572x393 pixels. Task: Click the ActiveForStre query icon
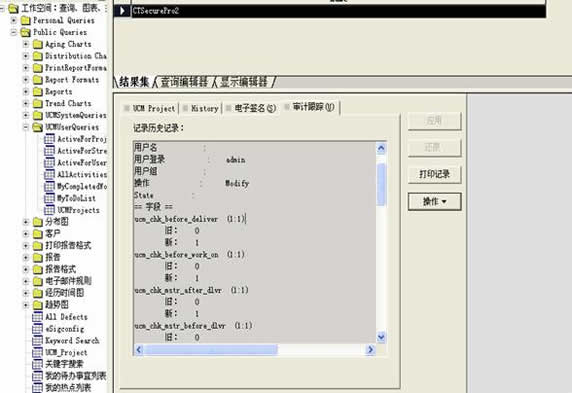coord(49,151)
